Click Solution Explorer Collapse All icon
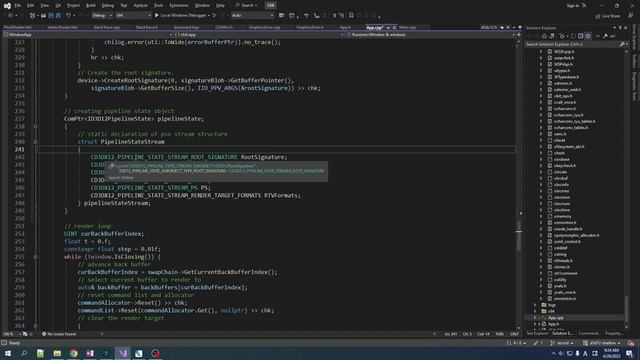The image size is (640, 360). click(580, 36)
